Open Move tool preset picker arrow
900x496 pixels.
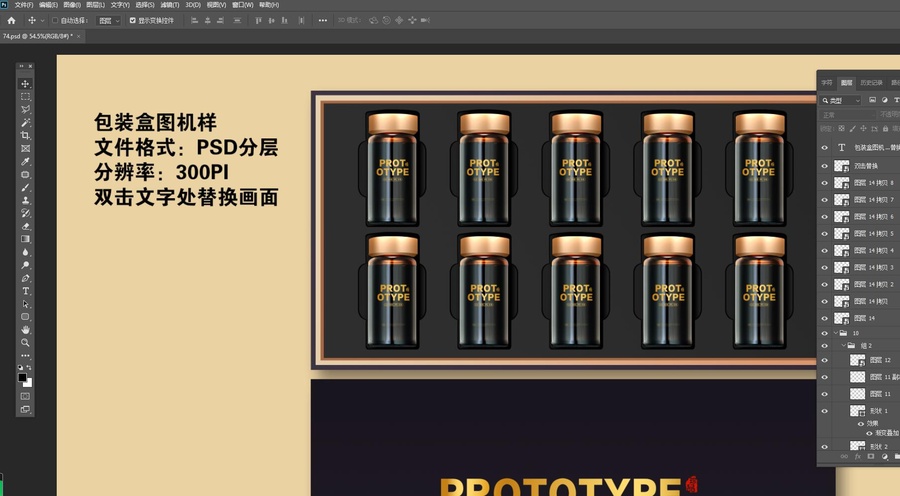[x=42, y=21]
